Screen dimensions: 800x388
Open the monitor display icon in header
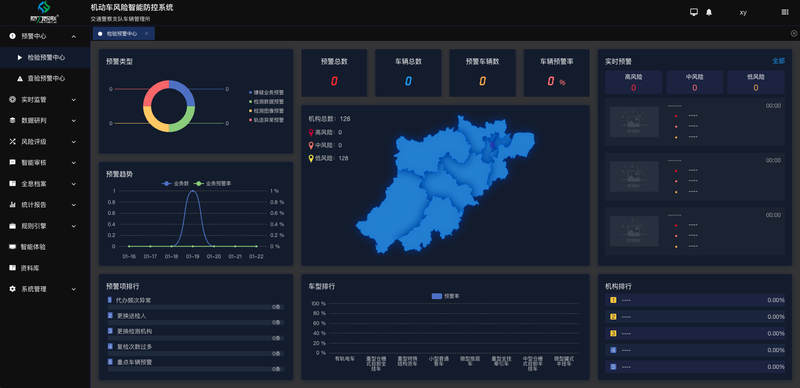(694, 12)
